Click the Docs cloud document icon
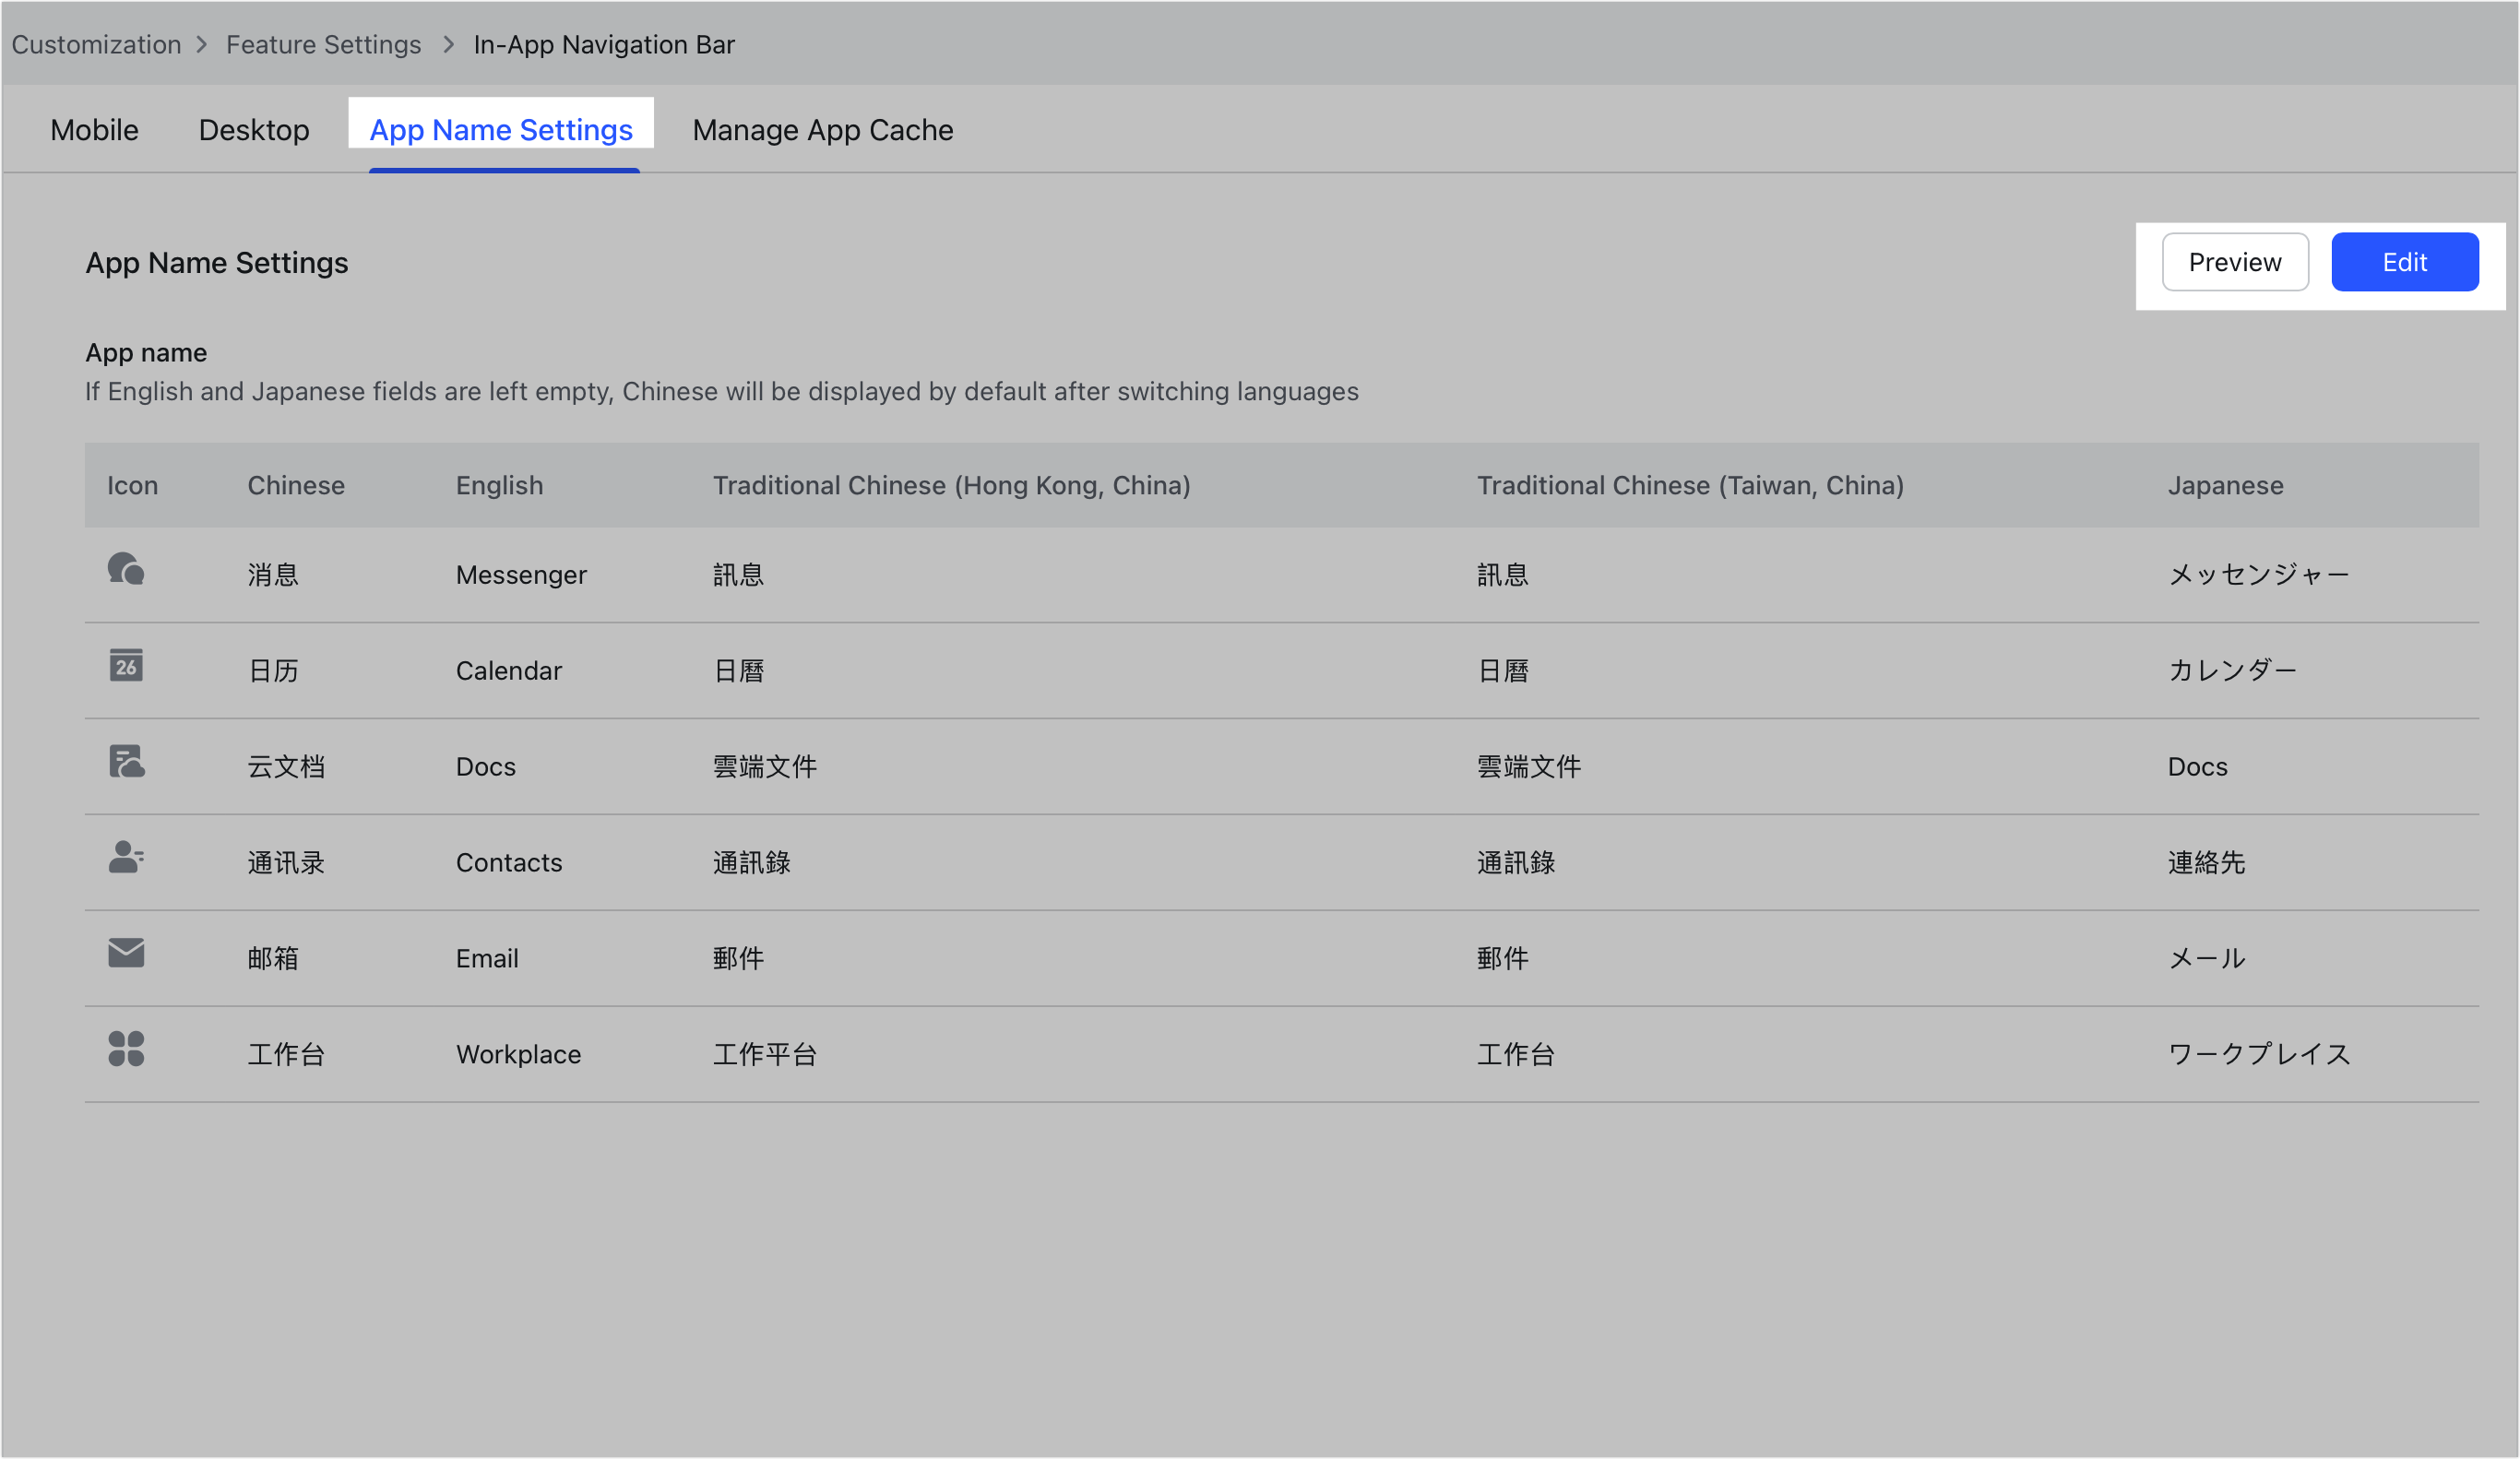Image resolution: width=2520 pixels, height=1459 pixels. tap(126, 762)
